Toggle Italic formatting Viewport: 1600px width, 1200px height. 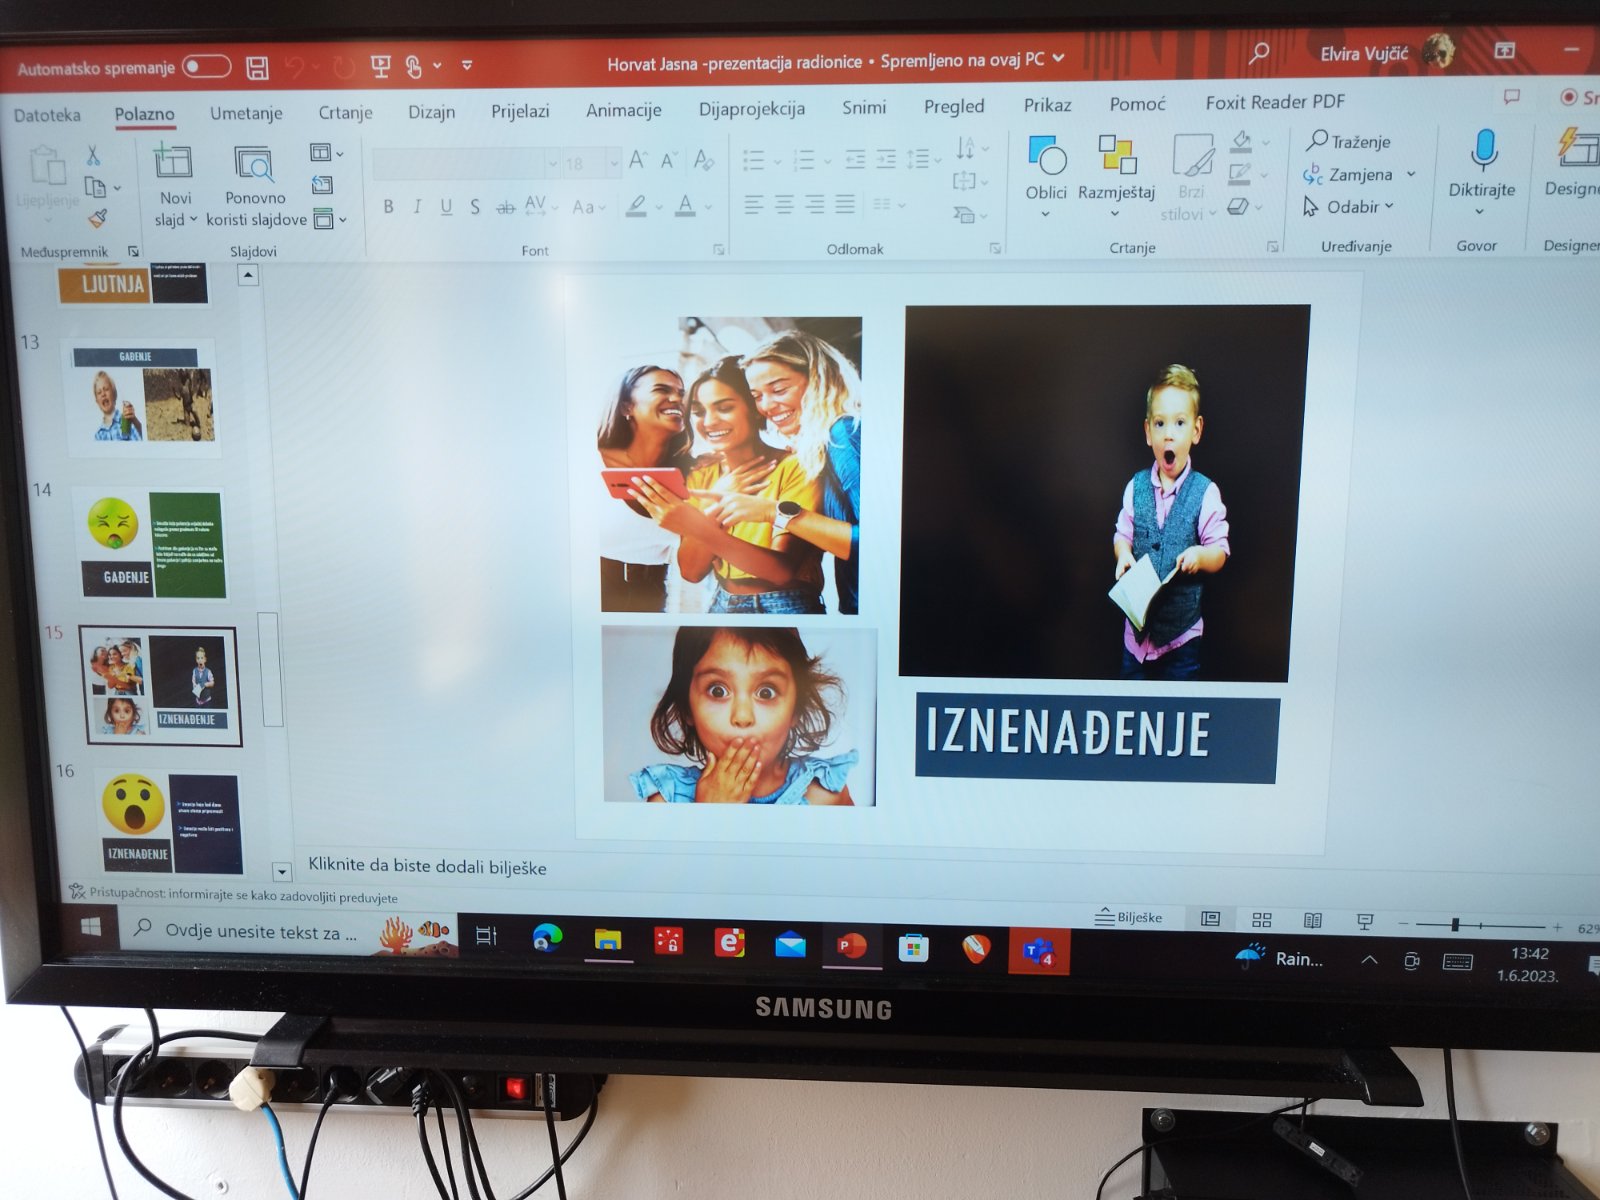[417, 207]
